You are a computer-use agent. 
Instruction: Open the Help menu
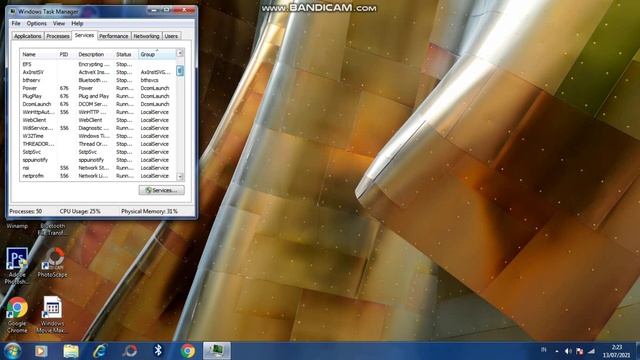tap(77, 24)
